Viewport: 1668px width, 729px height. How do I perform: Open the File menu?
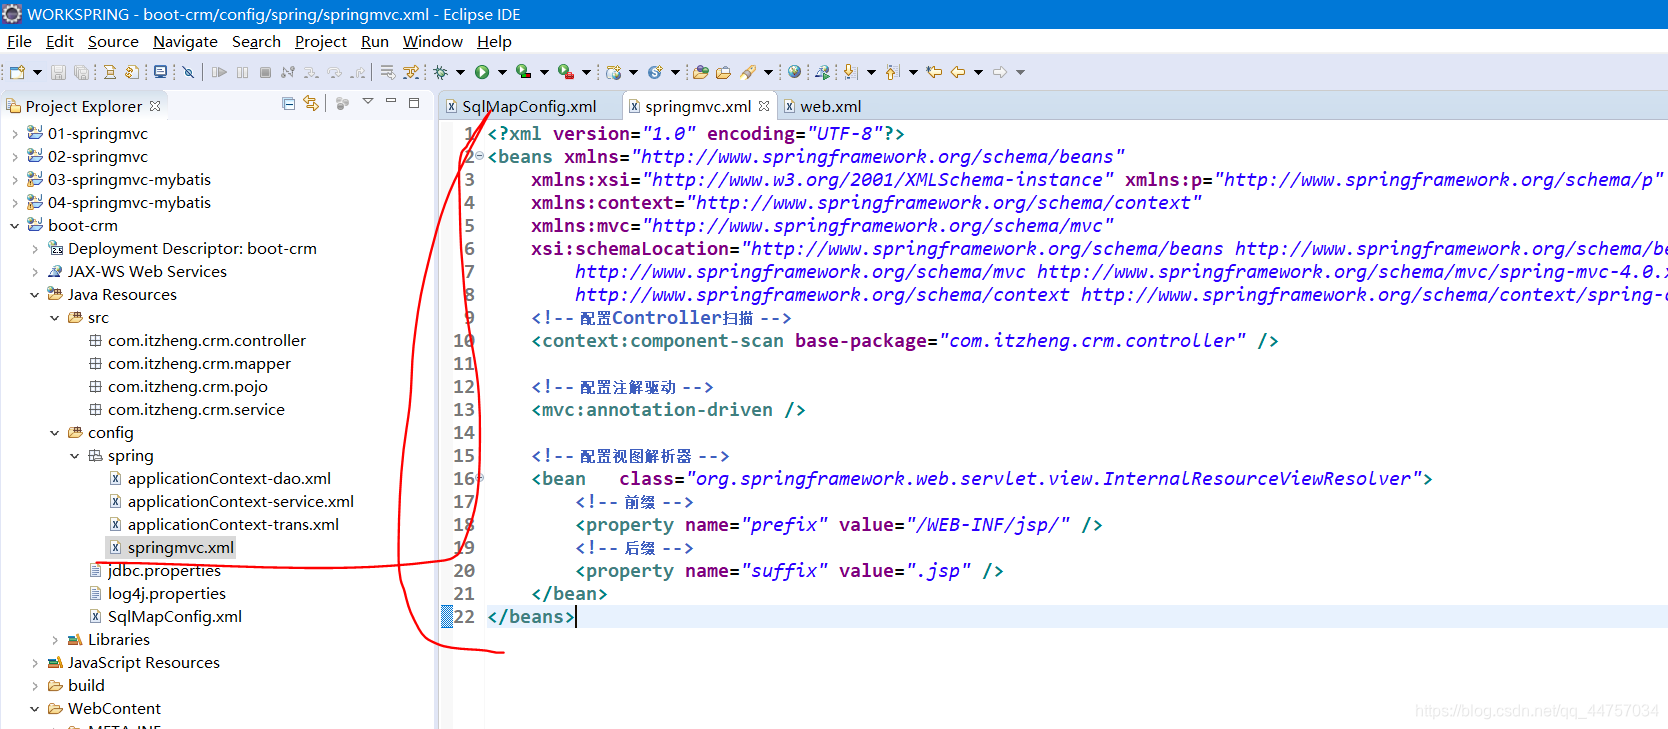19,42
